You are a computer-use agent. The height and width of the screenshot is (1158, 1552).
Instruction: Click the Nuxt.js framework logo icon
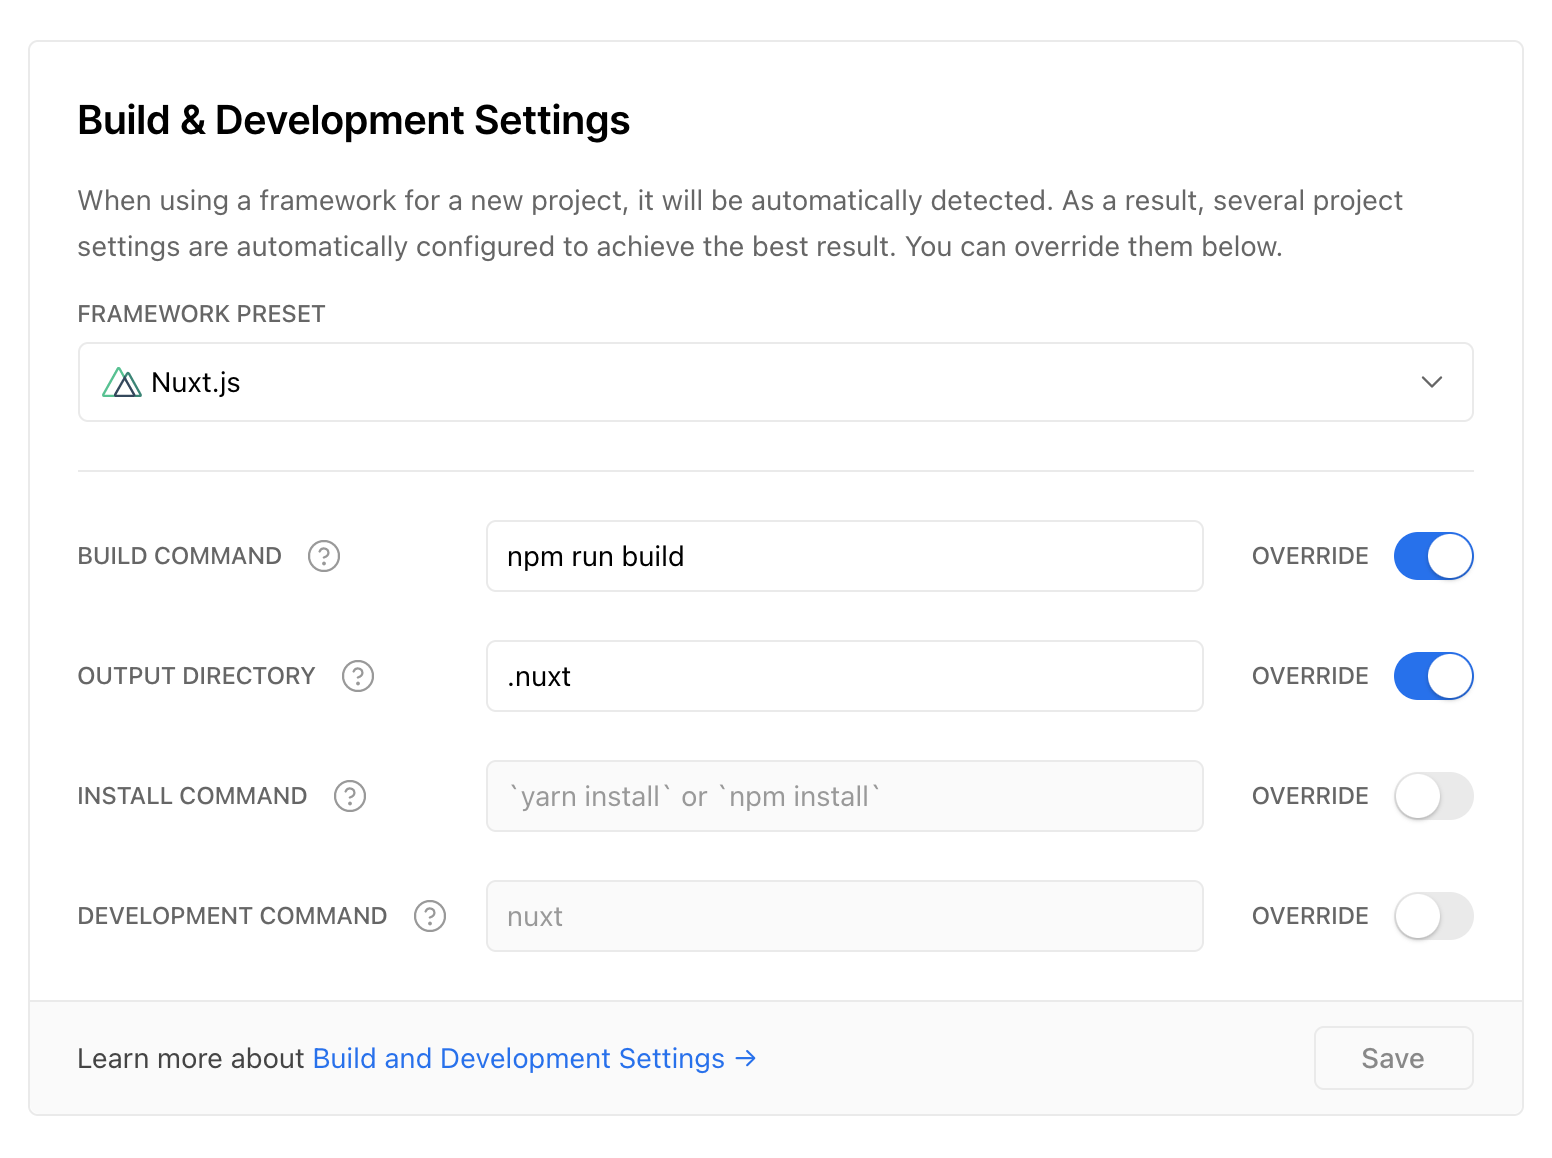click(120, 382)
